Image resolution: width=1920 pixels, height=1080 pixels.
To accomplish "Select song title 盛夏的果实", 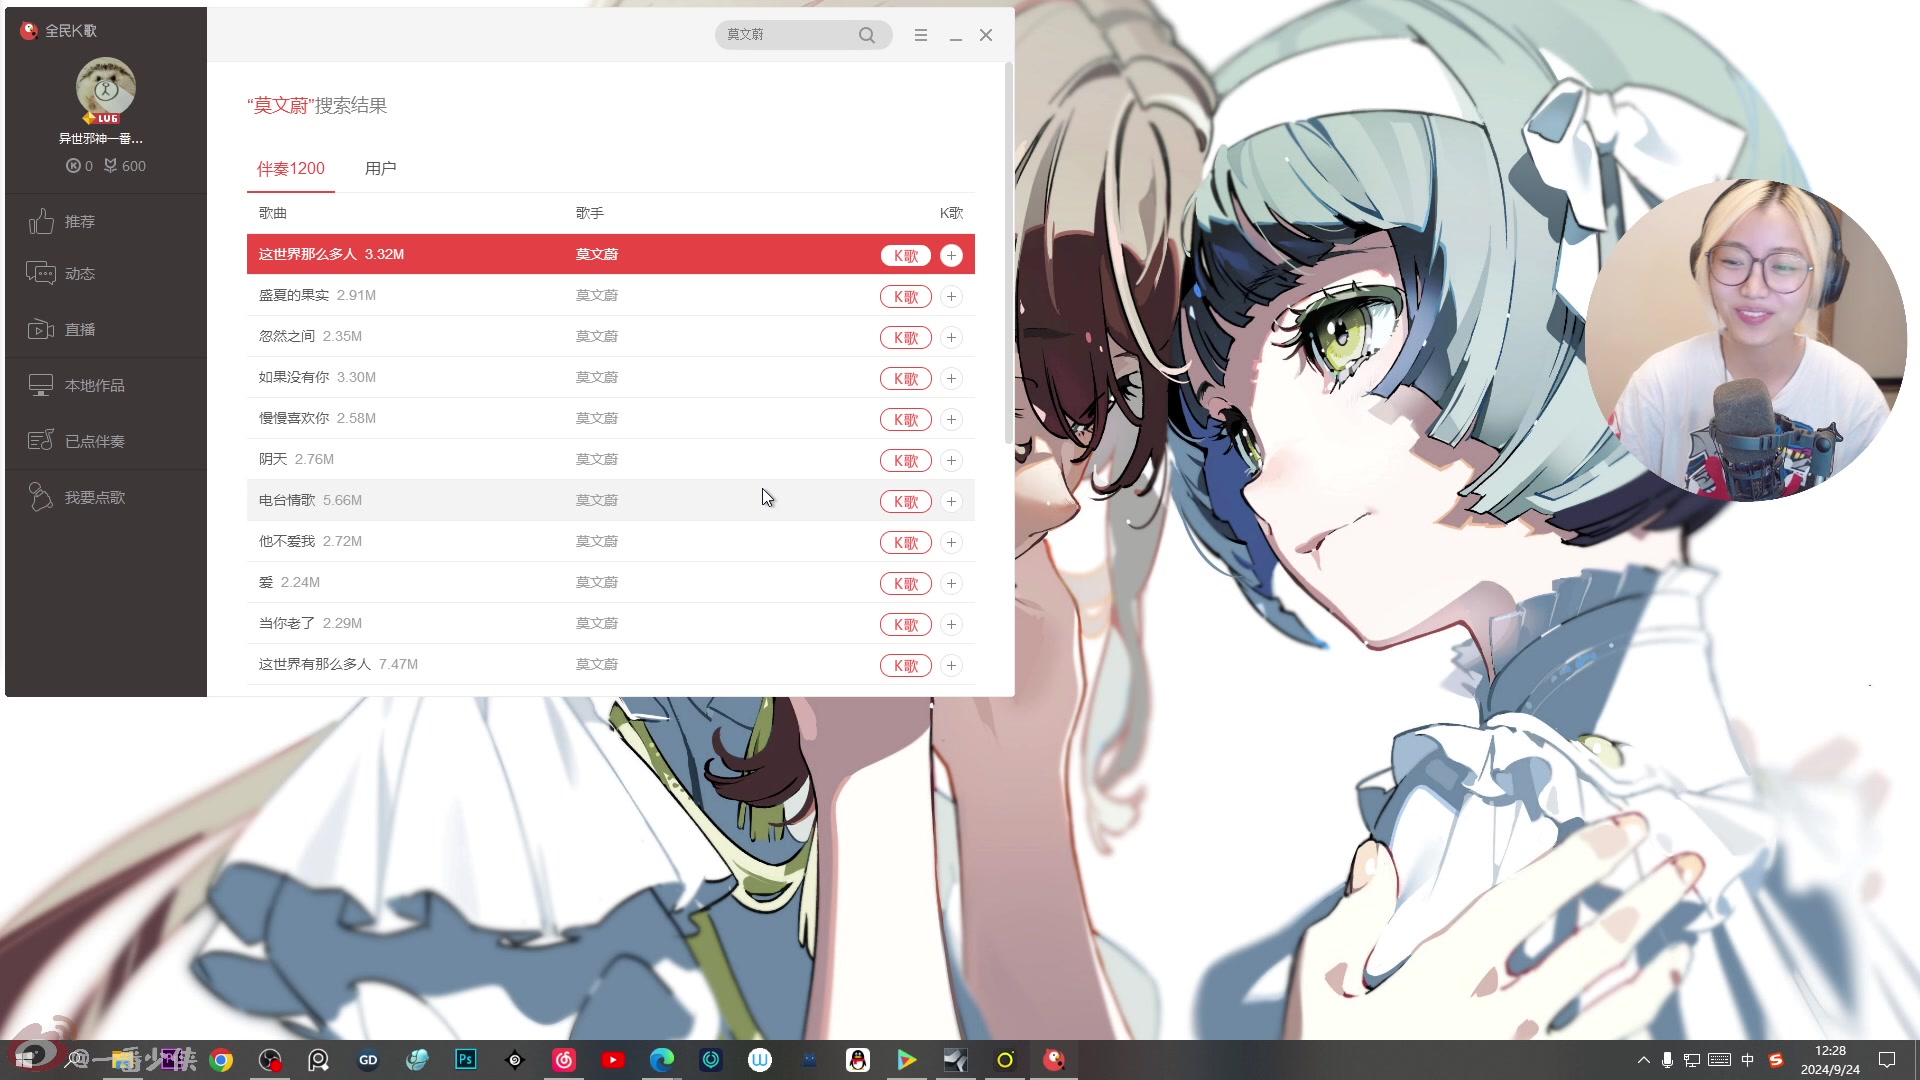I will (x=294, y=295).
